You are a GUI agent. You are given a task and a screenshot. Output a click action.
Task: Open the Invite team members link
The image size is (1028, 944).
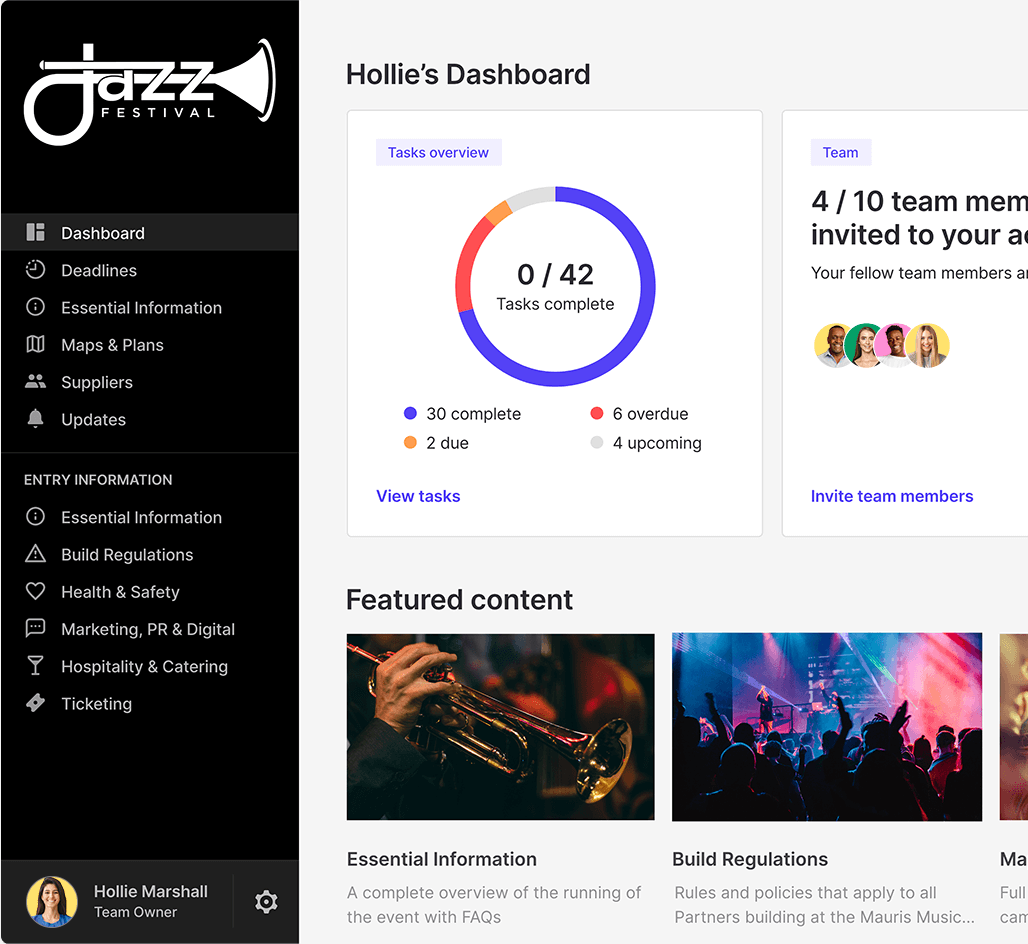coord(892,496)
